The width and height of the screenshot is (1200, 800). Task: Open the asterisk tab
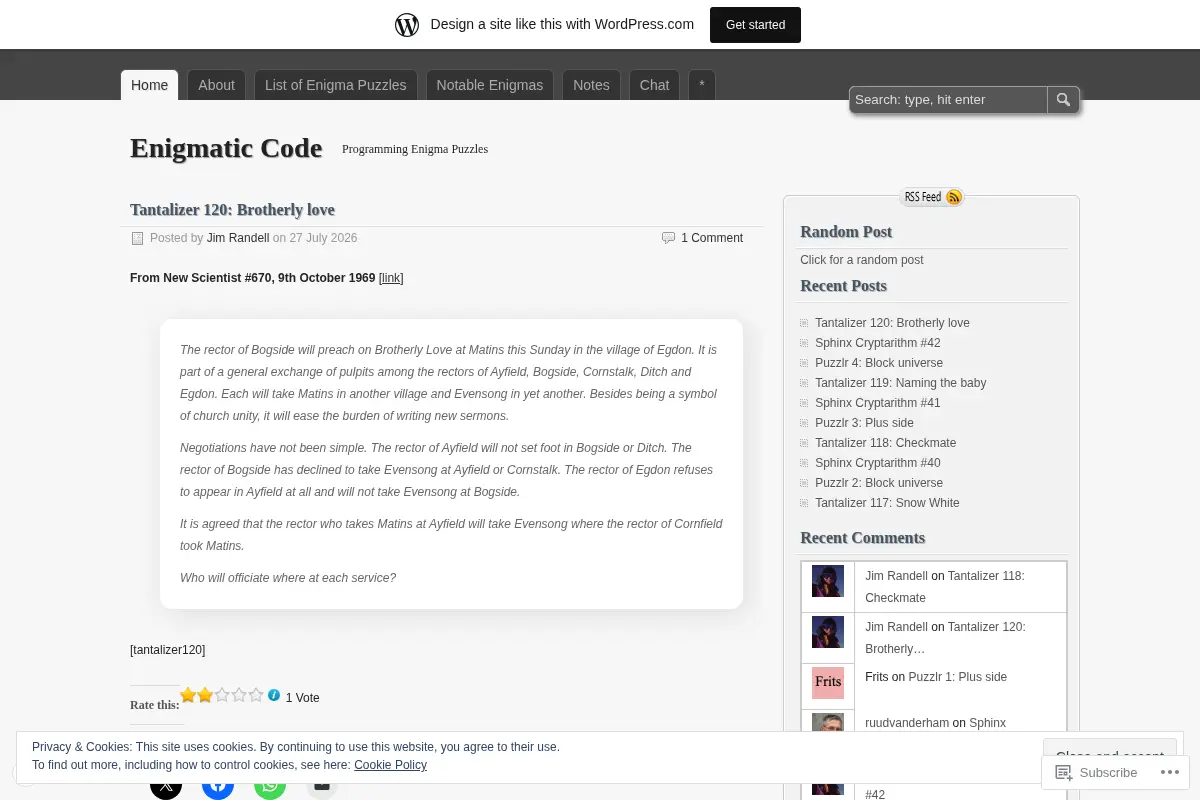[702, 85]
